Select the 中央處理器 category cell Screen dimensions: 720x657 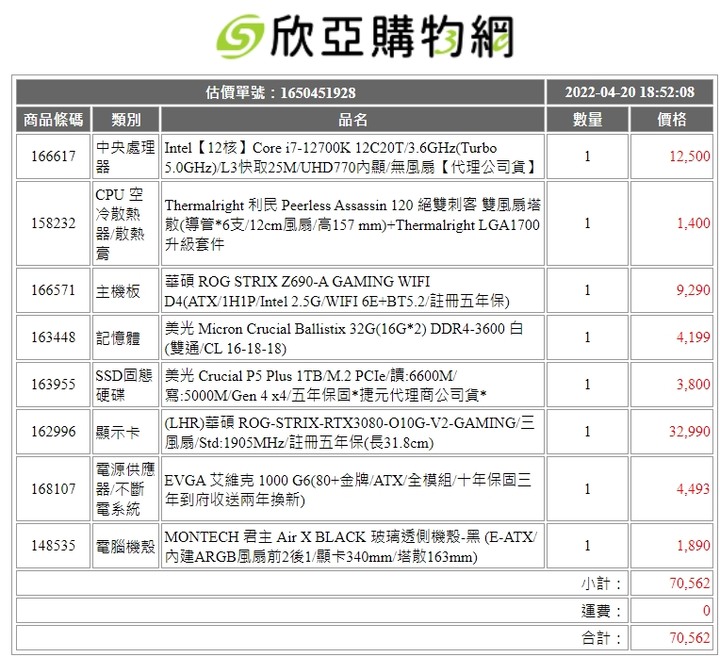coord(125,157)
